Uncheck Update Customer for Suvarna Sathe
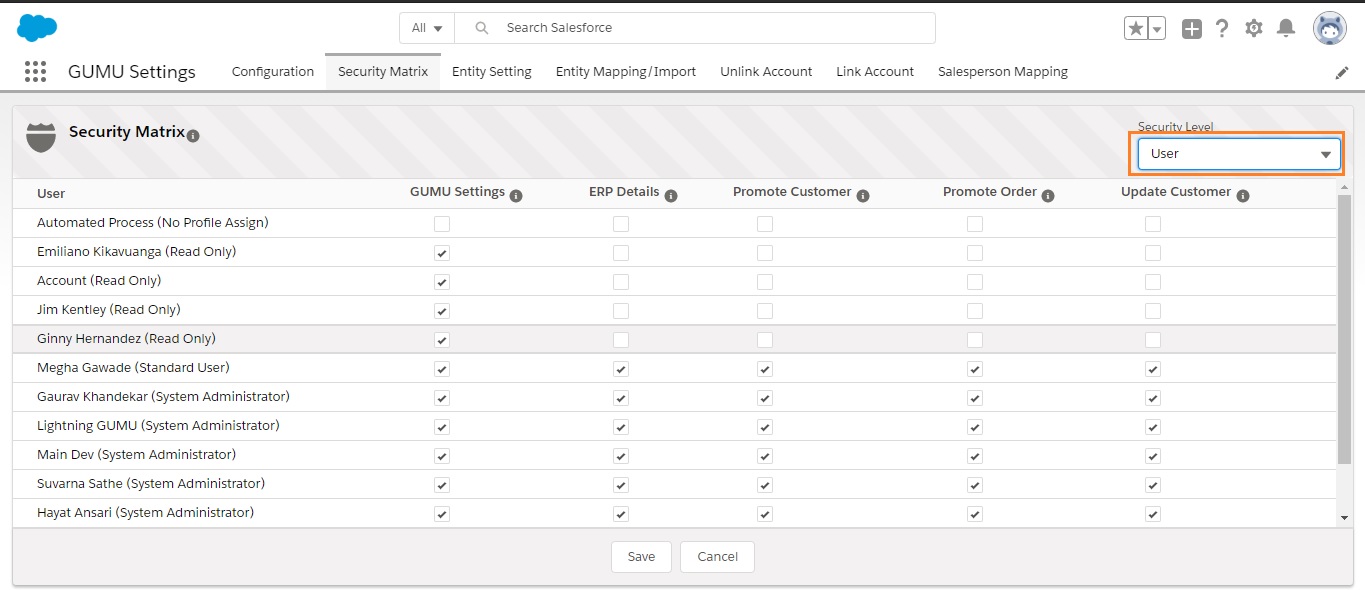 1153,485
